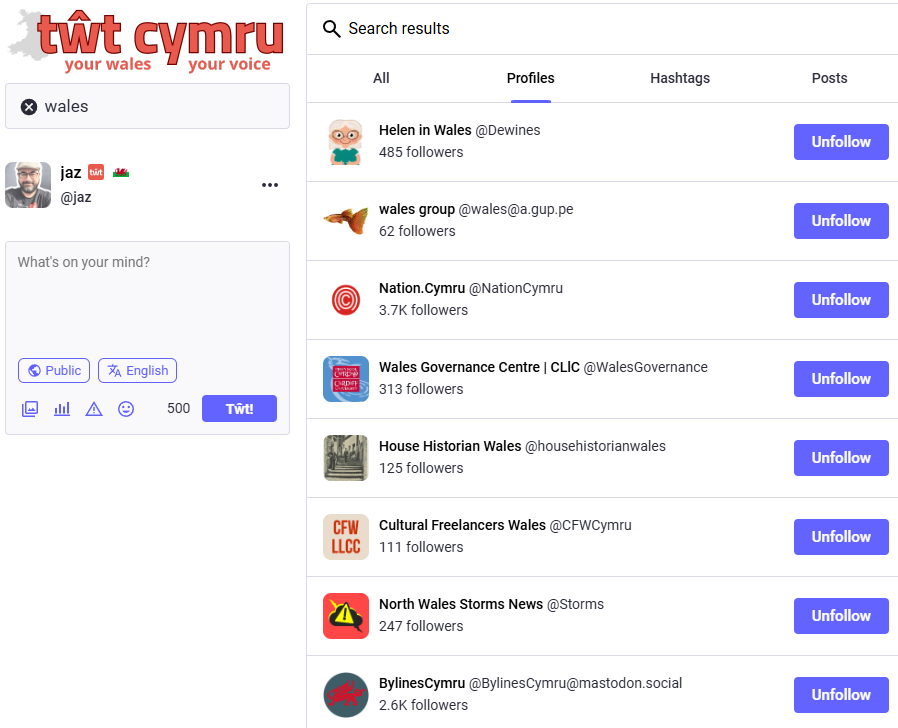Screen dimensions: 898x728
Task: Clear the wales search text
Action: [x=28, y=107]
